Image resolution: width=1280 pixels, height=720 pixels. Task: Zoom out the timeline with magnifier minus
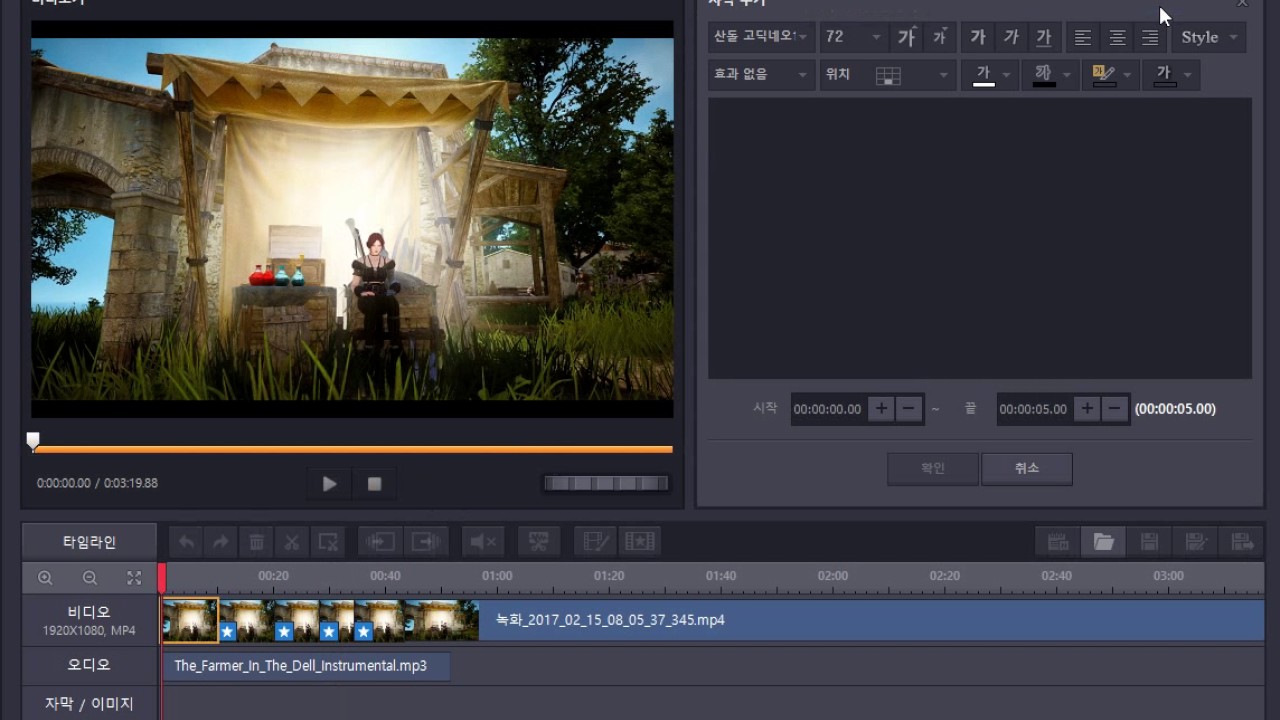(90, 578)
